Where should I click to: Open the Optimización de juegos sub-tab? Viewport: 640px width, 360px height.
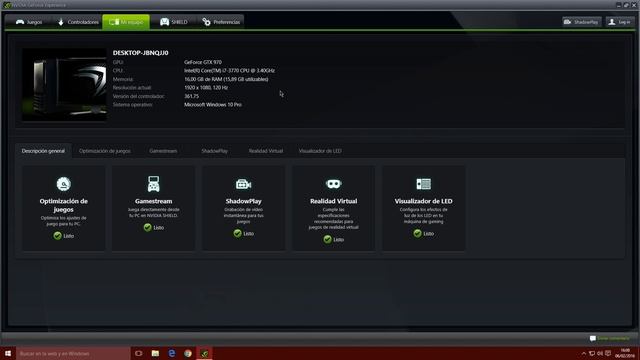pos(105,151)
